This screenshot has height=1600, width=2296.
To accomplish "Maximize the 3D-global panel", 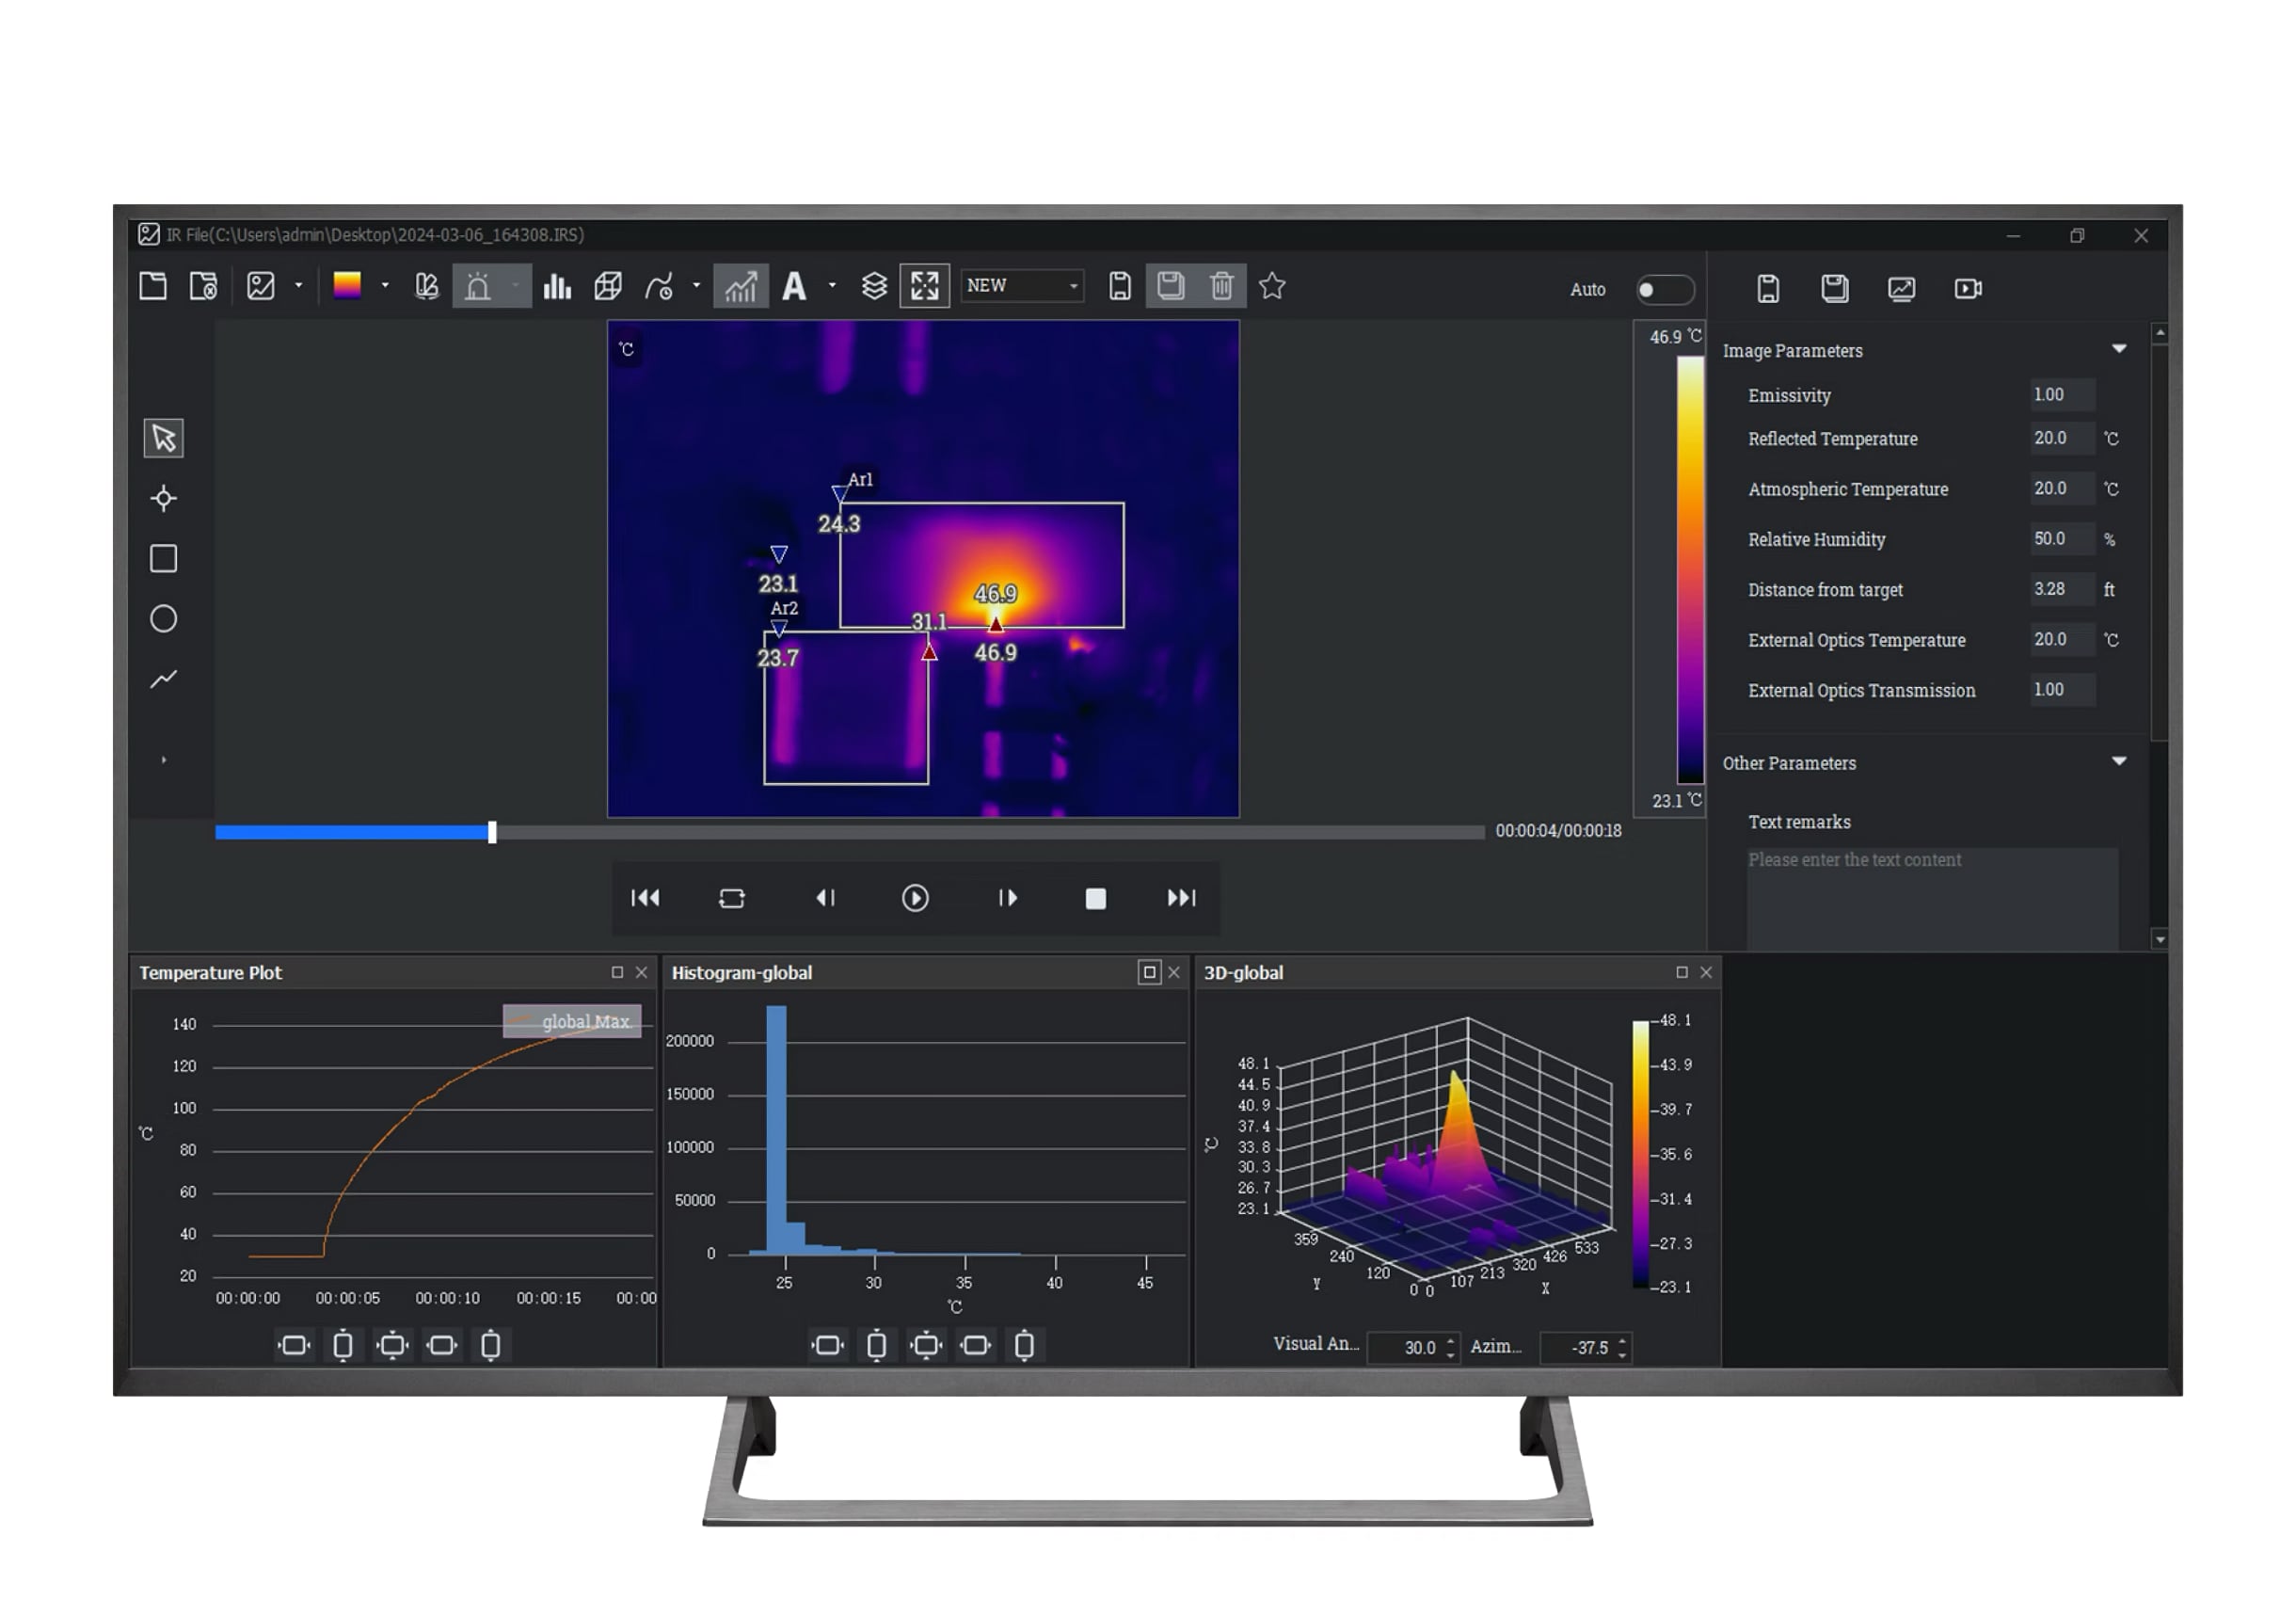I will click(x=1682, y=972).
